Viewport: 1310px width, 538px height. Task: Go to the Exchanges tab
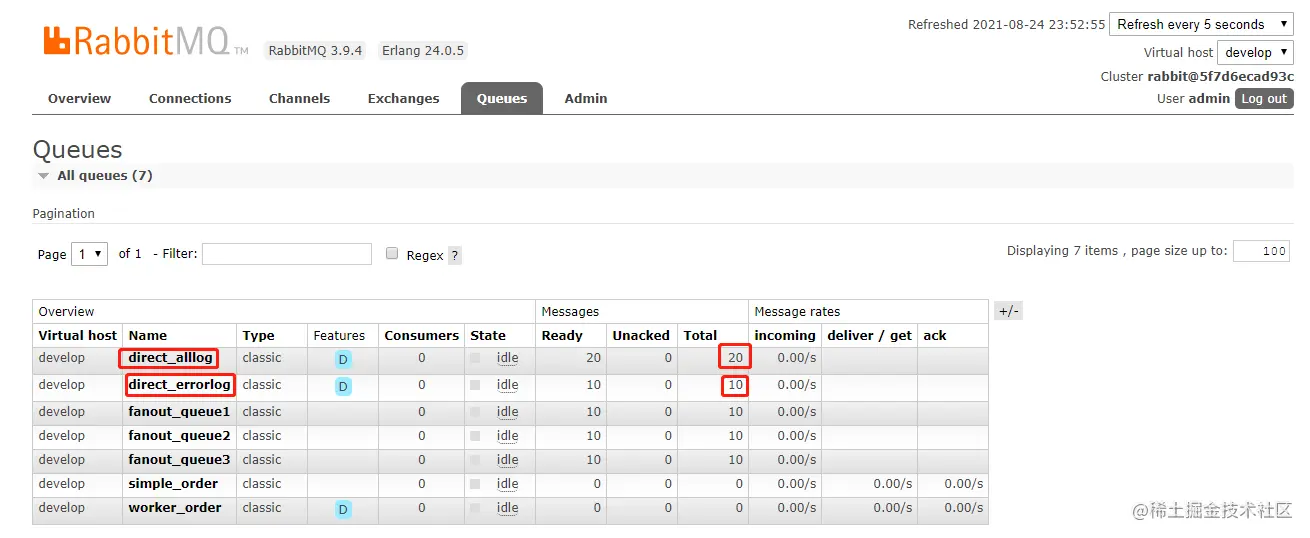403,98
